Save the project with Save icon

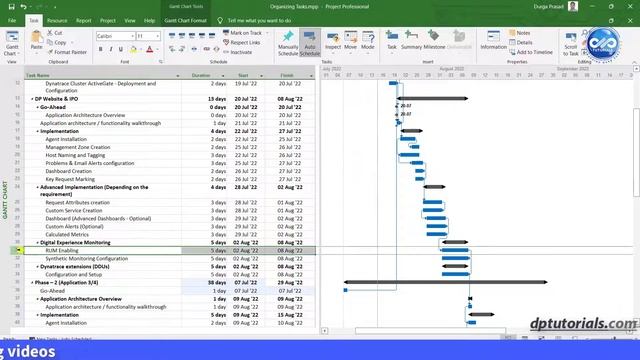[11, 7]
